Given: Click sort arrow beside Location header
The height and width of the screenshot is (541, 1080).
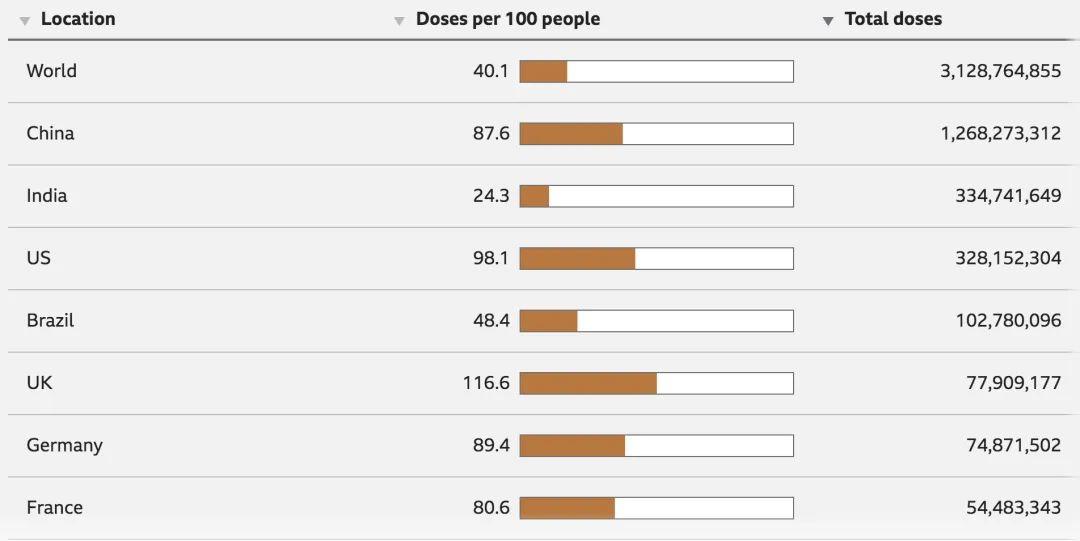Looking at the screenshot, I should coord(25,21).
